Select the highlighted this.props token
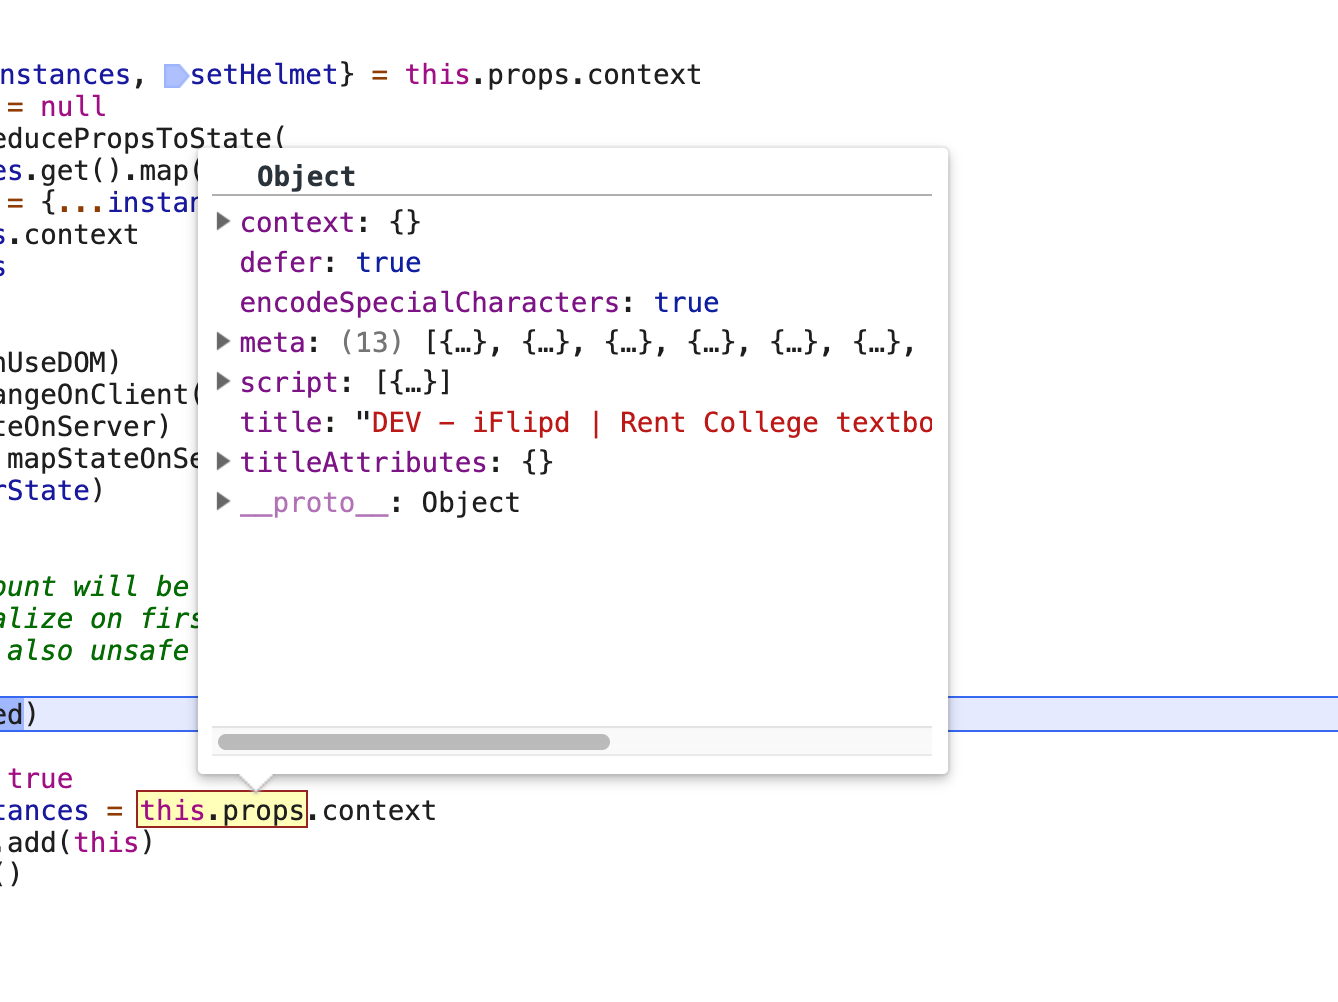Screen dimensions: 1338x1002 tap(221, 810)
